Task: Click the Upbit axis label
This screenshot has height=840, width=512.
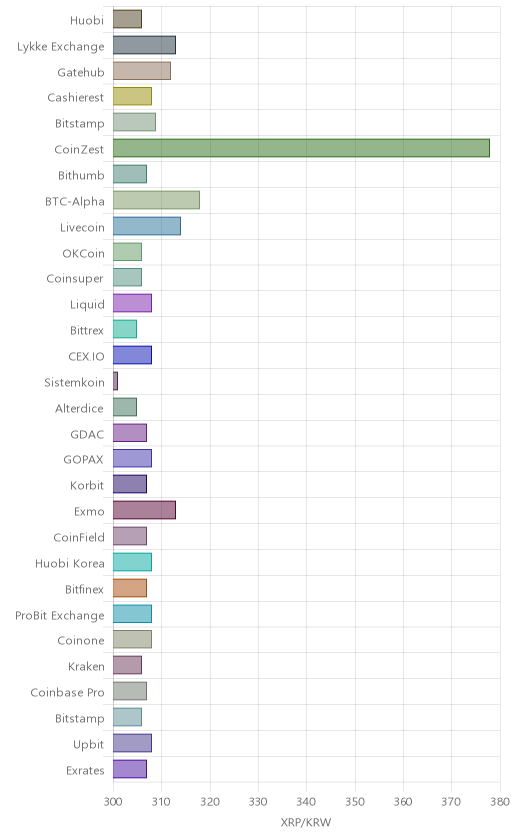Action: click(x=88, y=744)
